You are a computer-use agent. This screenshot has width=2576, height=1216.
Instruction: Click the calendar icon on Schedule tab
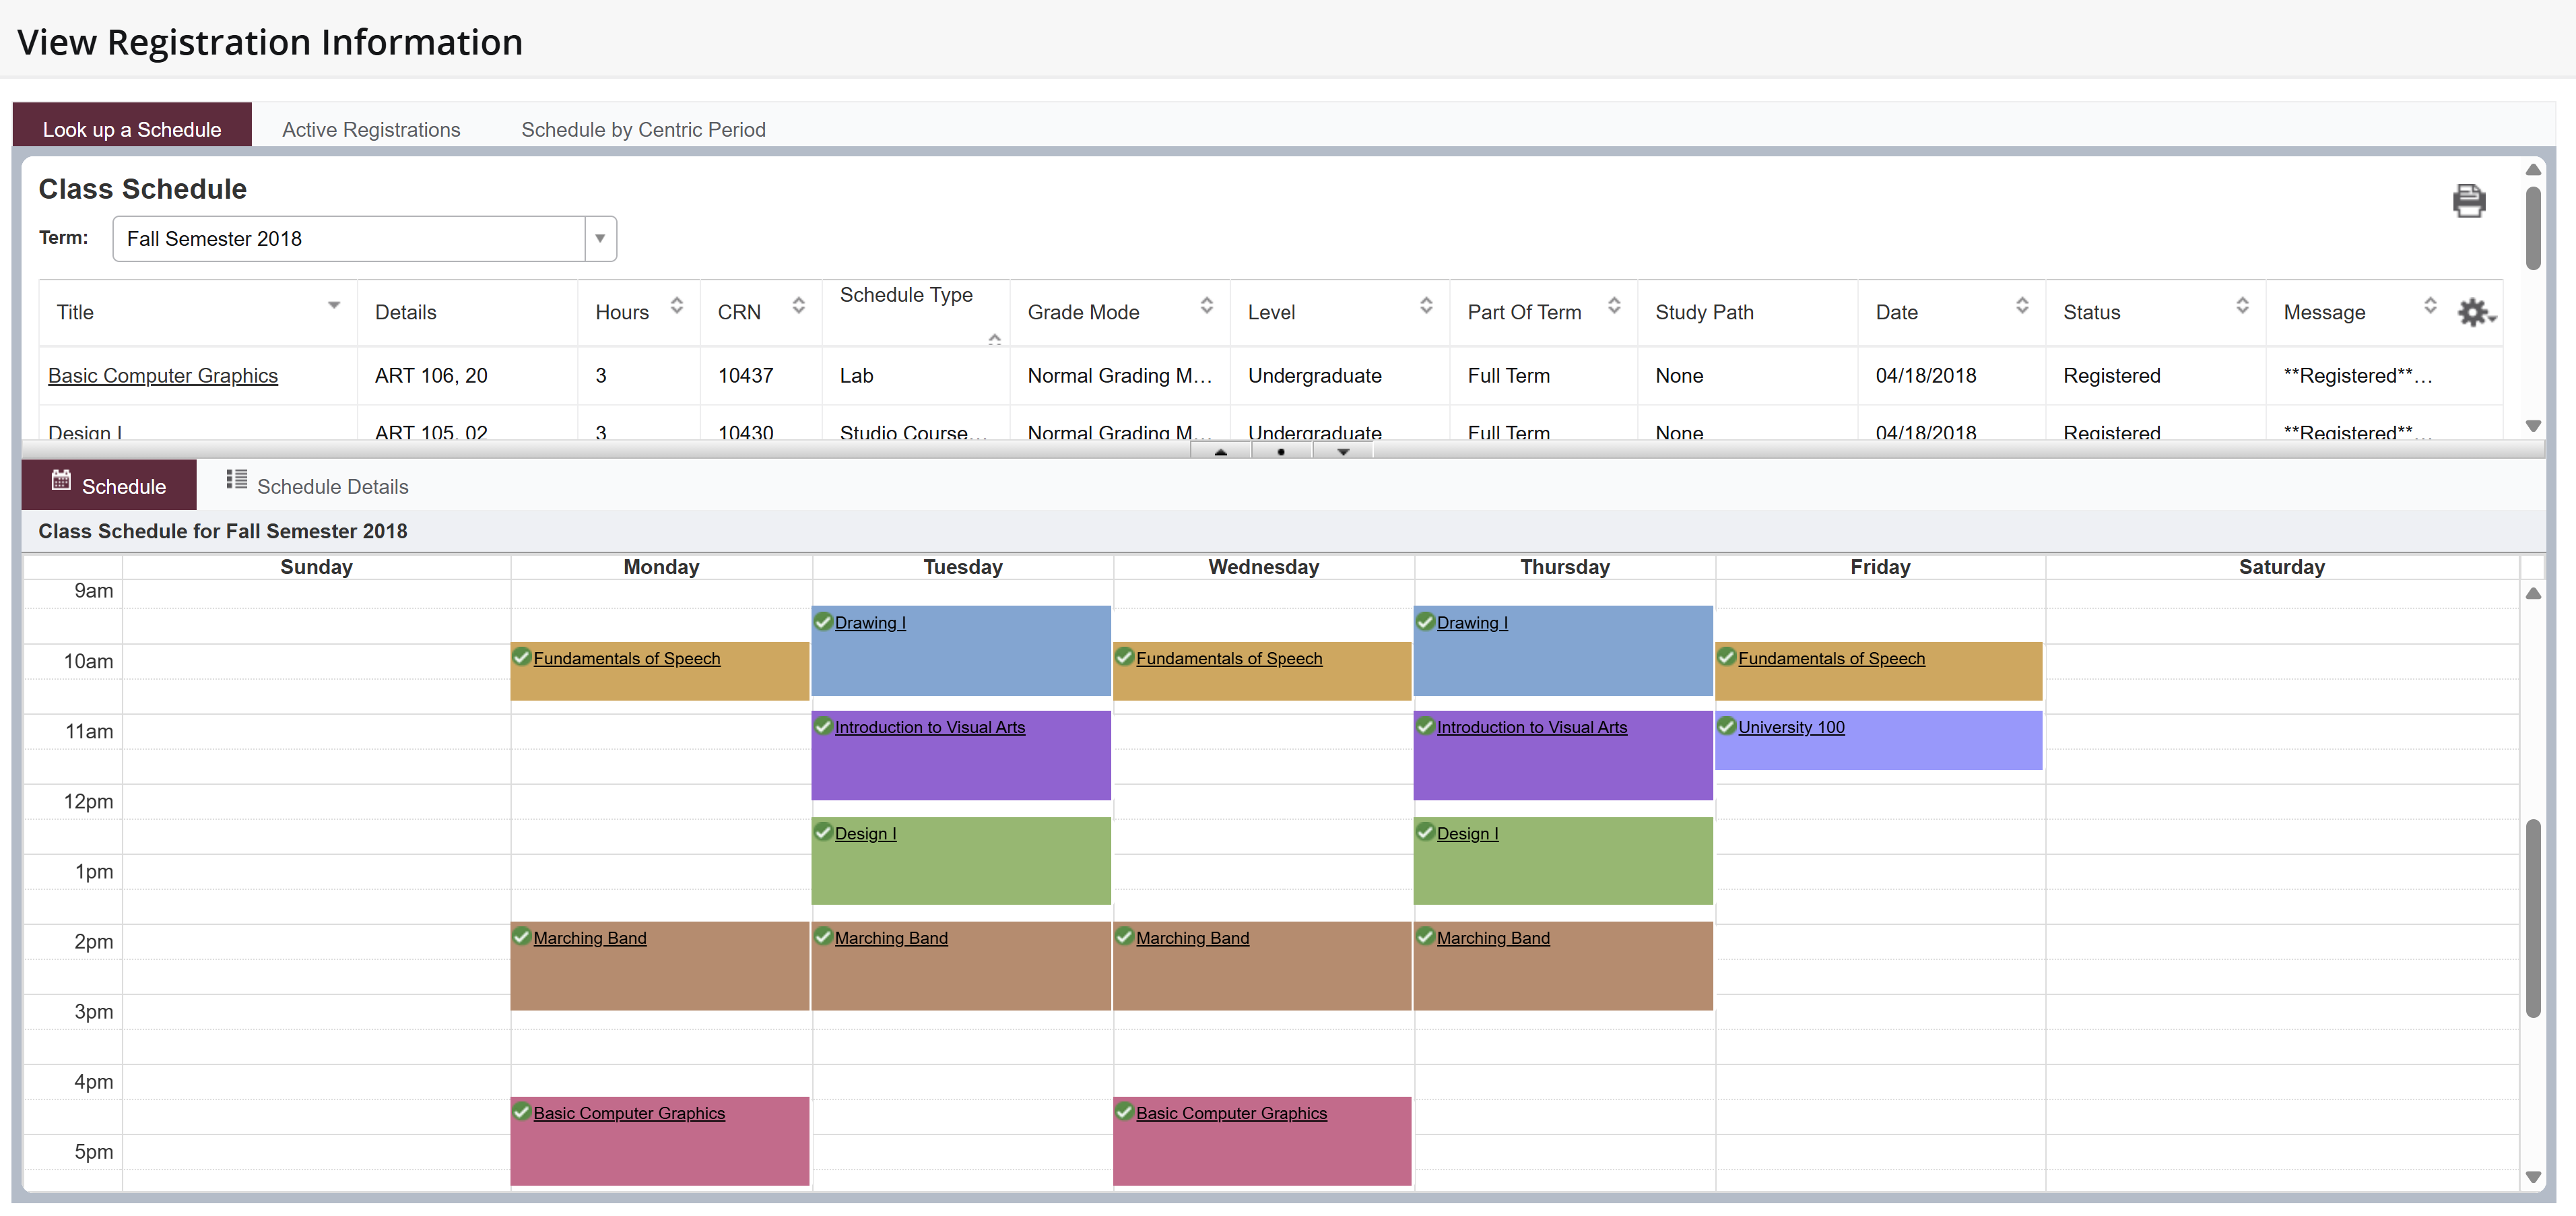coord(61,480)
